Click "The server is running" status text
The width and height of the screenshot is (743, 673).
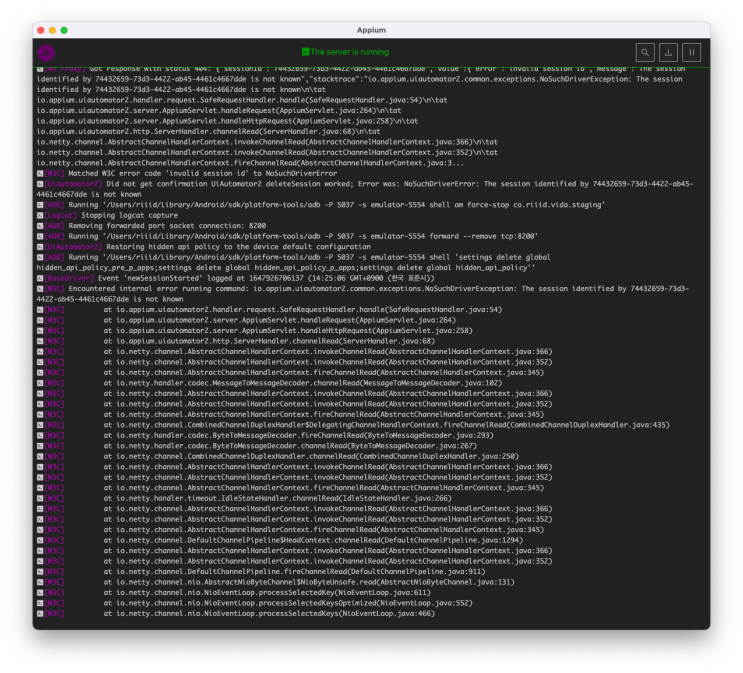(350, 52)
